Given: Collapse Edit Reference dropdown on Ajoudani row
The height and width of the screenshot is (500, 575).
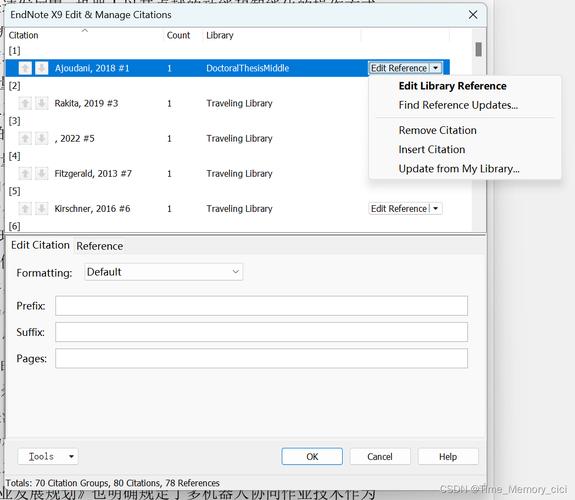Looking at the screenshot, I should [436, 68].
